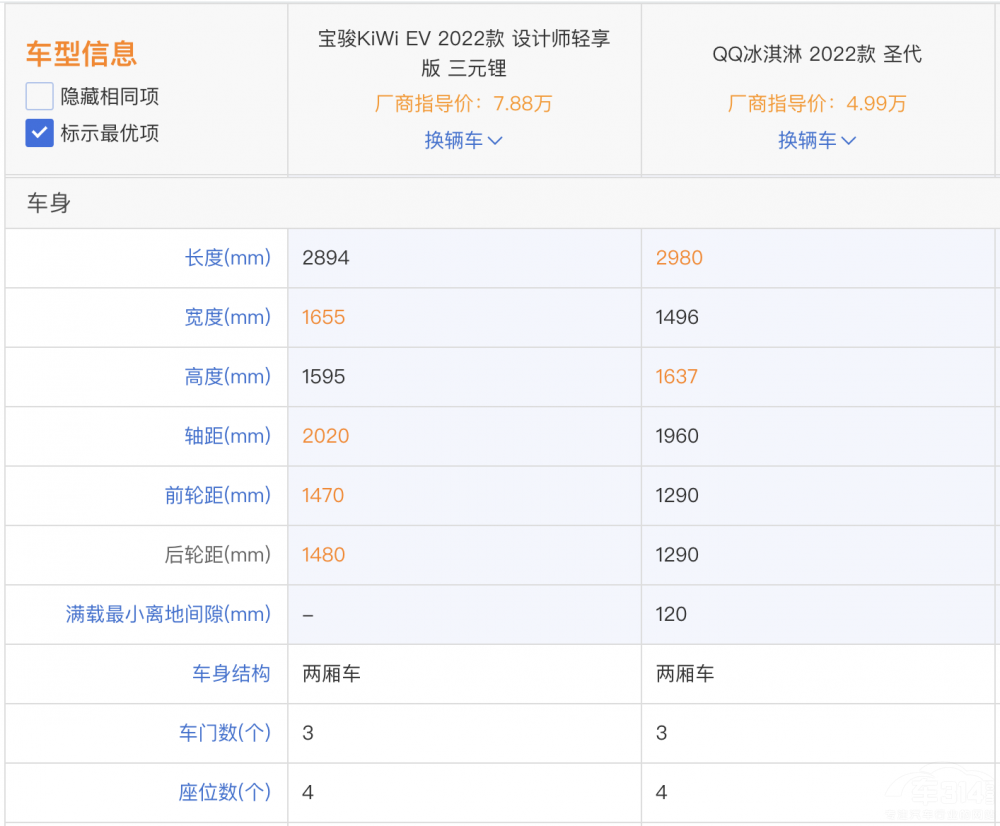Click the QQ冰淇淋 2022款 圣代 title
1000x826 pixels.
(817, 54)
